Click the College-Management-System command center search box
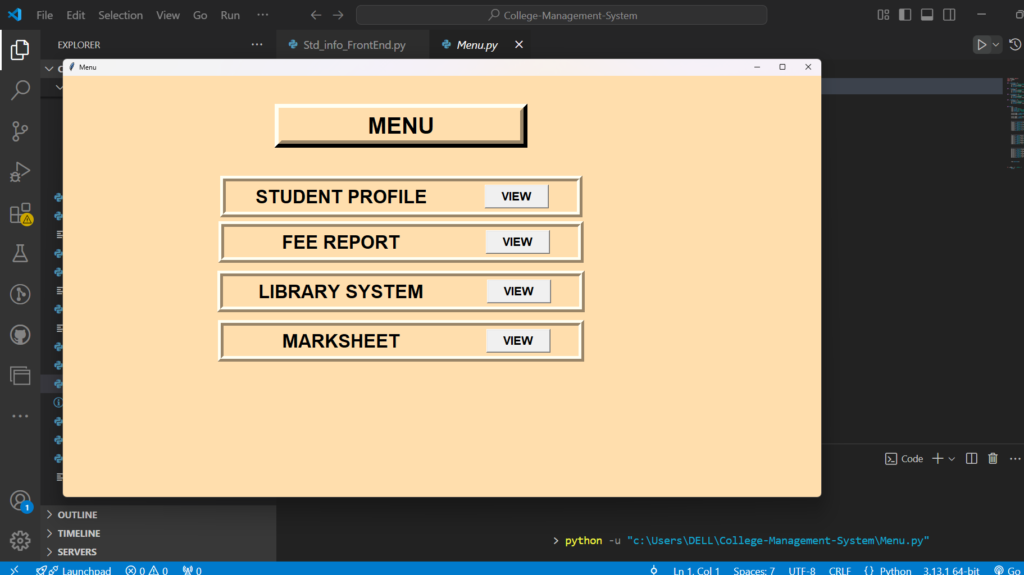The width and height of the screenshot is (1024, 575). 562,15
